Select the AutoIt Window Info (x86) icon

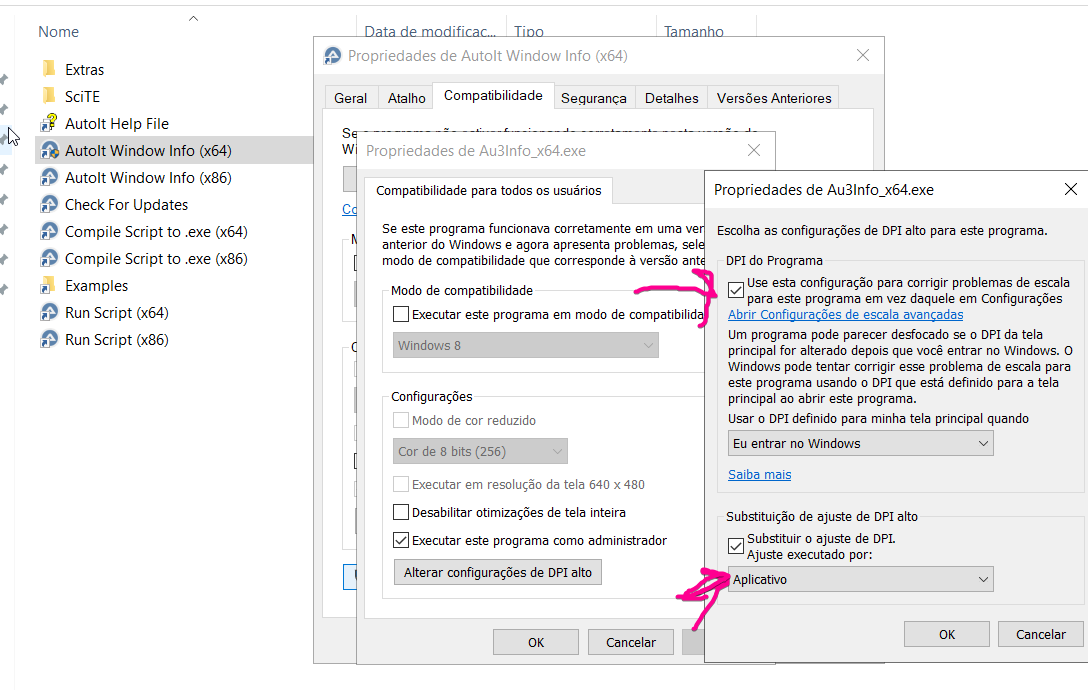[x=49, y=177]
